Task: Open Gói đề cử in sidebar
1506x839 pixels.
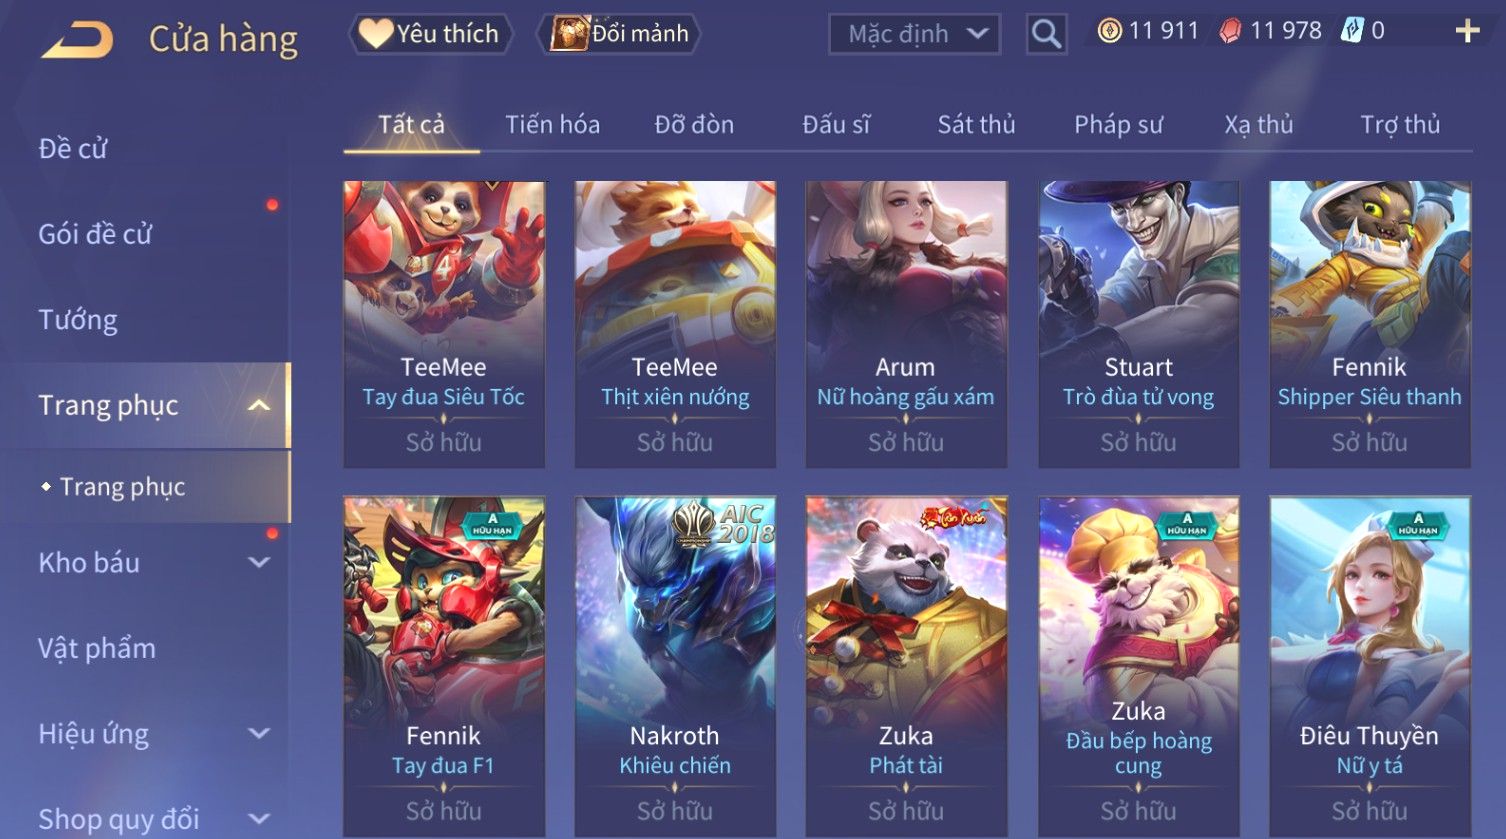Action: click(95, 234)
